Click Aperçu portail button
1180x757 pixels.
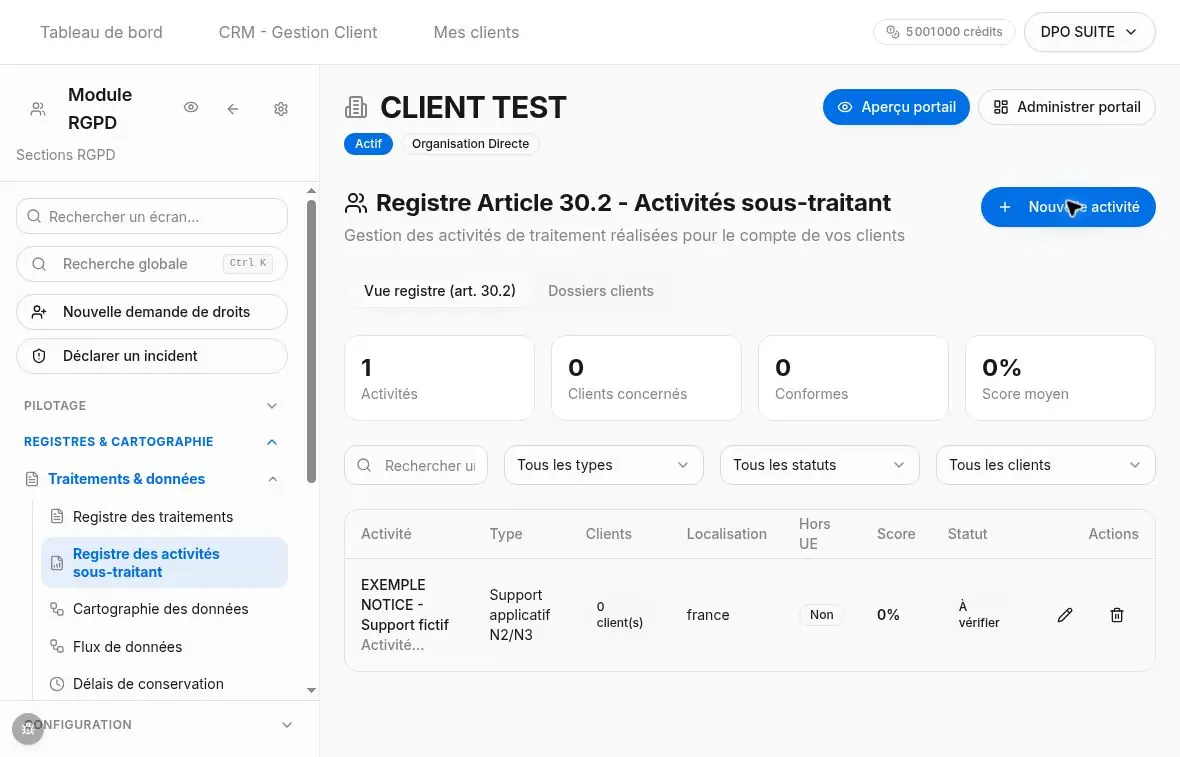pos(896,107)
